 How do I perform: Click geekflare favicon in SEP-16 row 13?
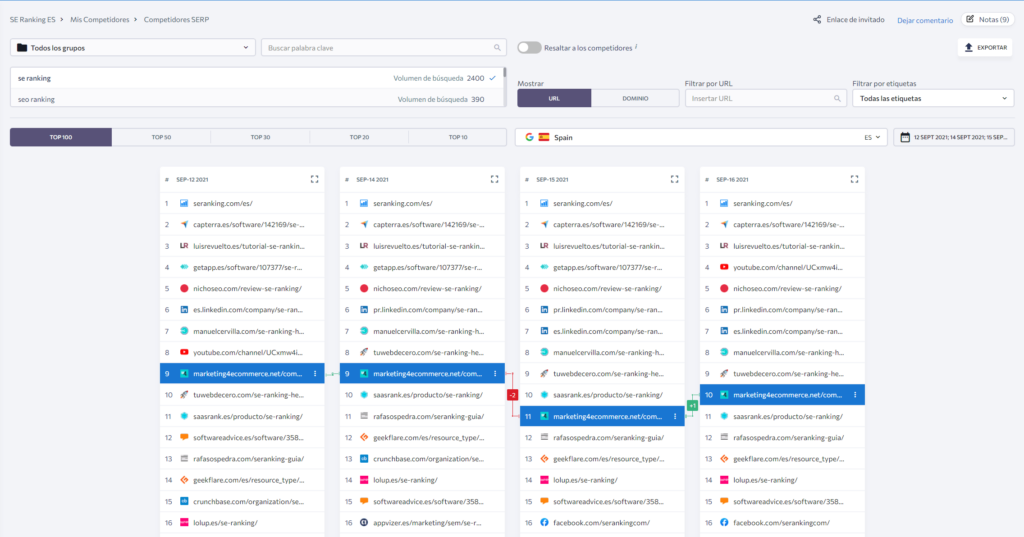point(724,459)
